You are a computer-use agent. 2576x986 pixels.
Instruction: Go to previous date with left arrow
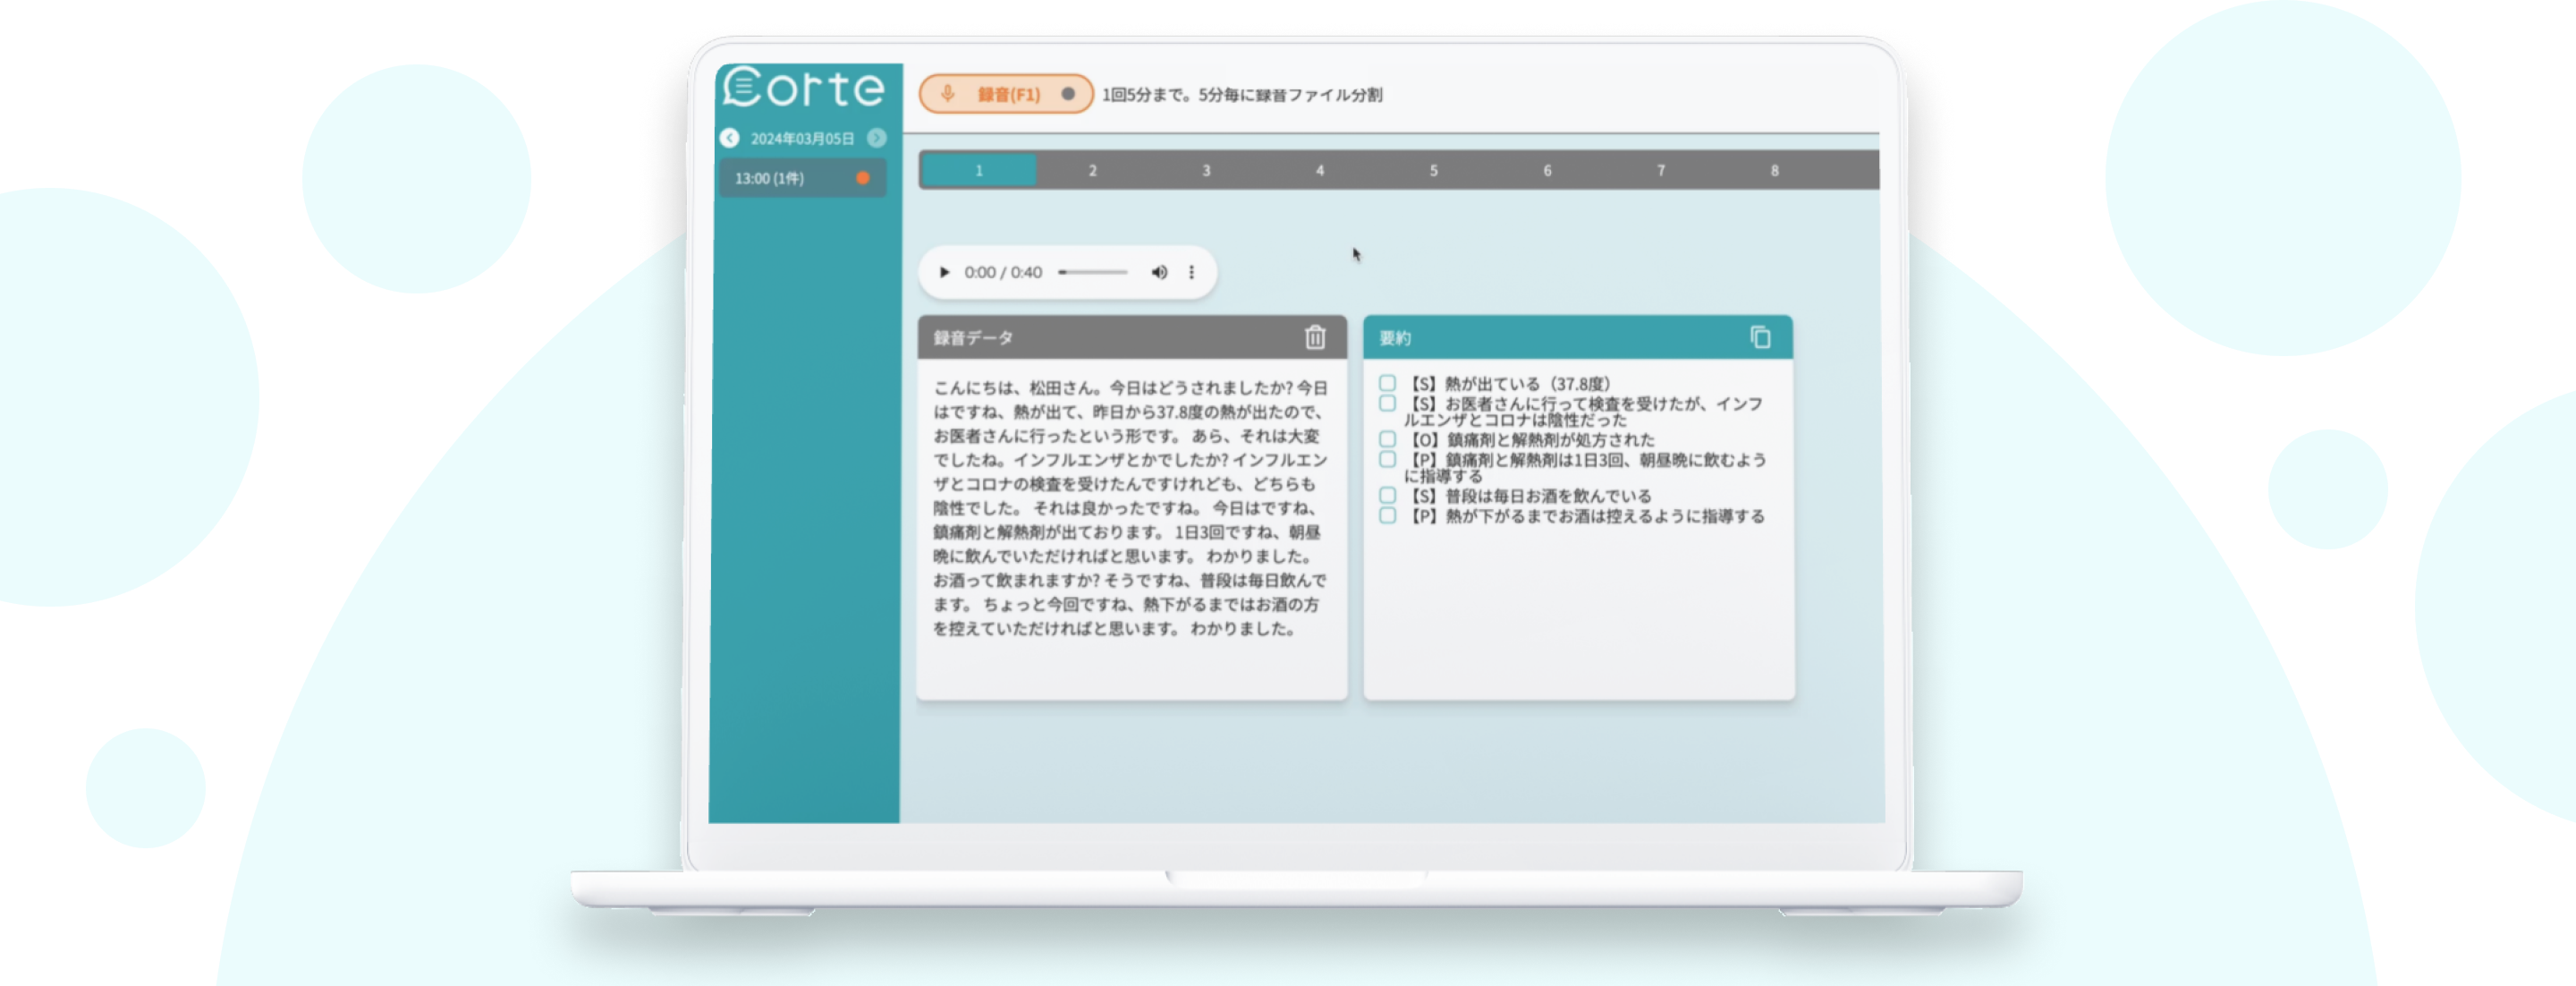(x=730, y=138)
